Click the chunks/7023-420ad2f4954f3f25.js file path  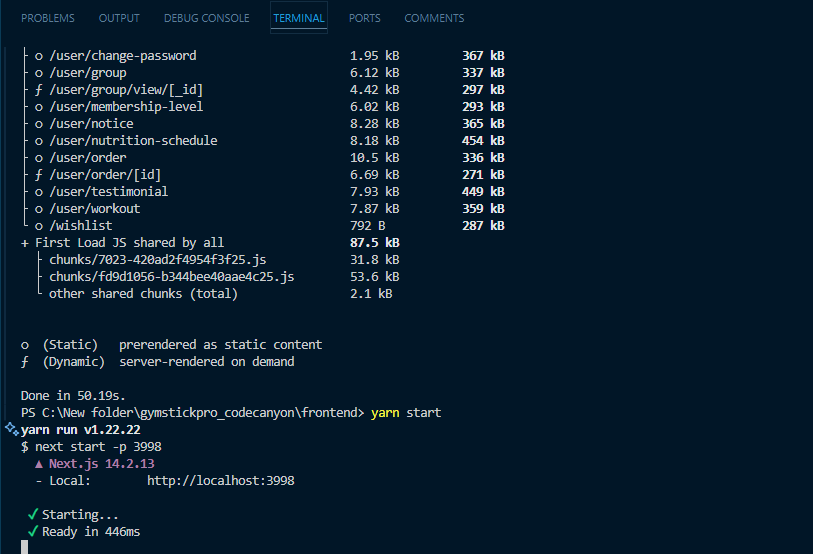coord(157,260)
